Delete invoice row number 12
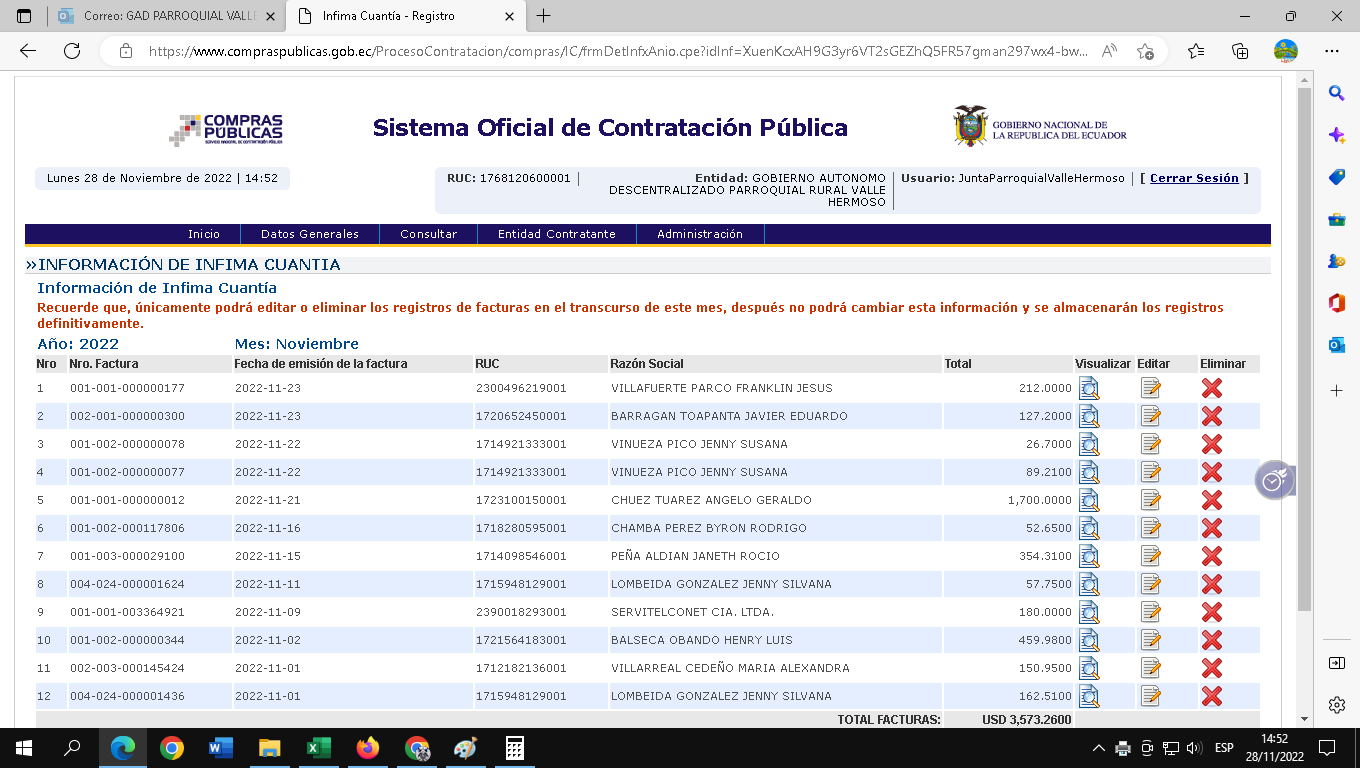This screenshot has width=1360, height=768. coord(1211,697)
